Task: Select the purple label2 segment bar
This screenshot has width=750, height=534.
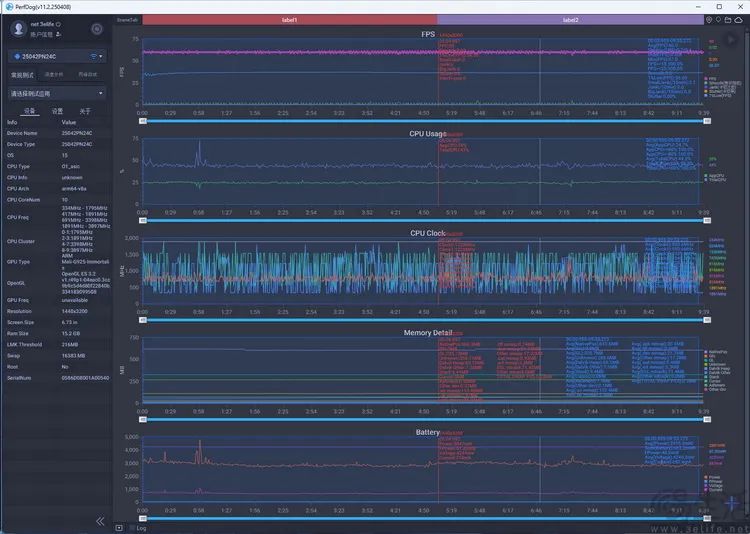Action: pyautogui.click(x=570, y=20)
